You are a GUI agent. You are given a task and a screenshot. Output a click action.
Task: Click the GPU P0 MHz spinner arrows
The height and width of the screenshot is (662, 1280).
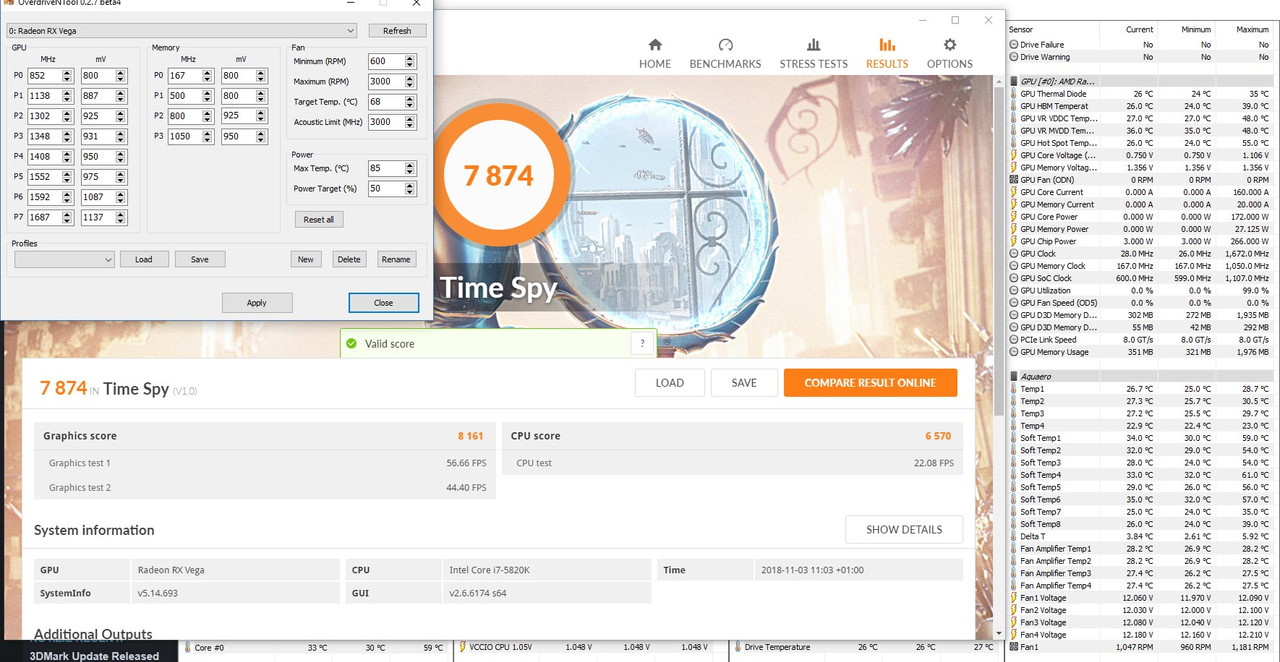coord(67,76)
